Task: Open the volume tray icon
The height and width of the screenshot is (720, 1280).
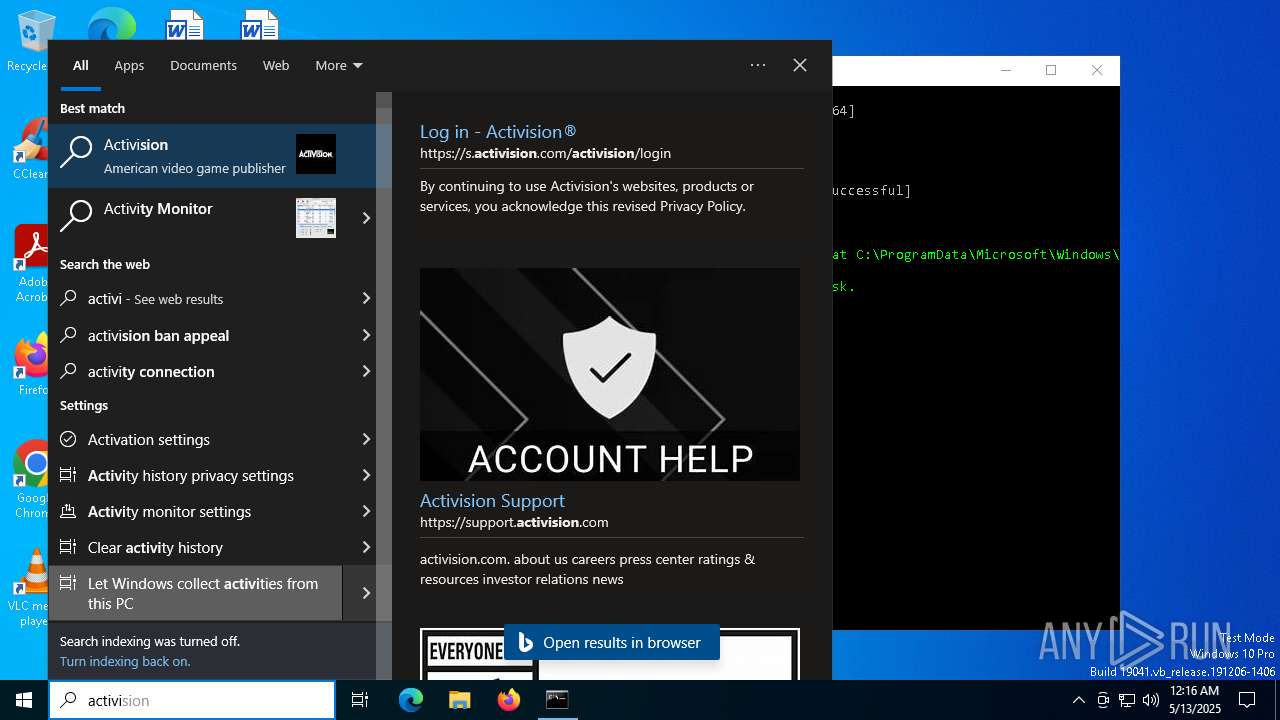Action: [1151, 700]
